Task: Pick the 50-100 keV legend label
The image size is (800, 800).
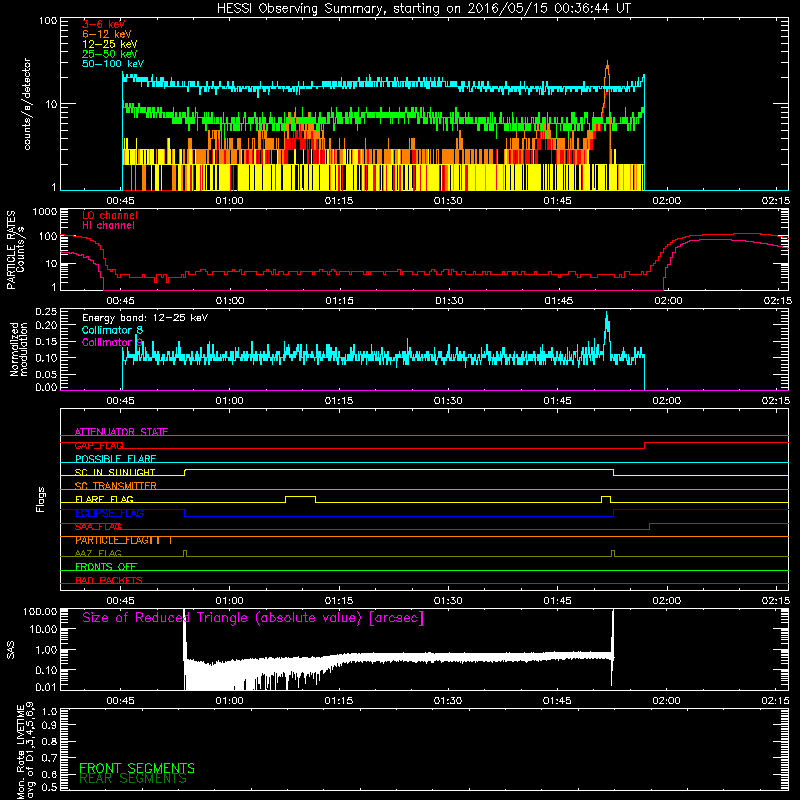Action: point(113,64)
